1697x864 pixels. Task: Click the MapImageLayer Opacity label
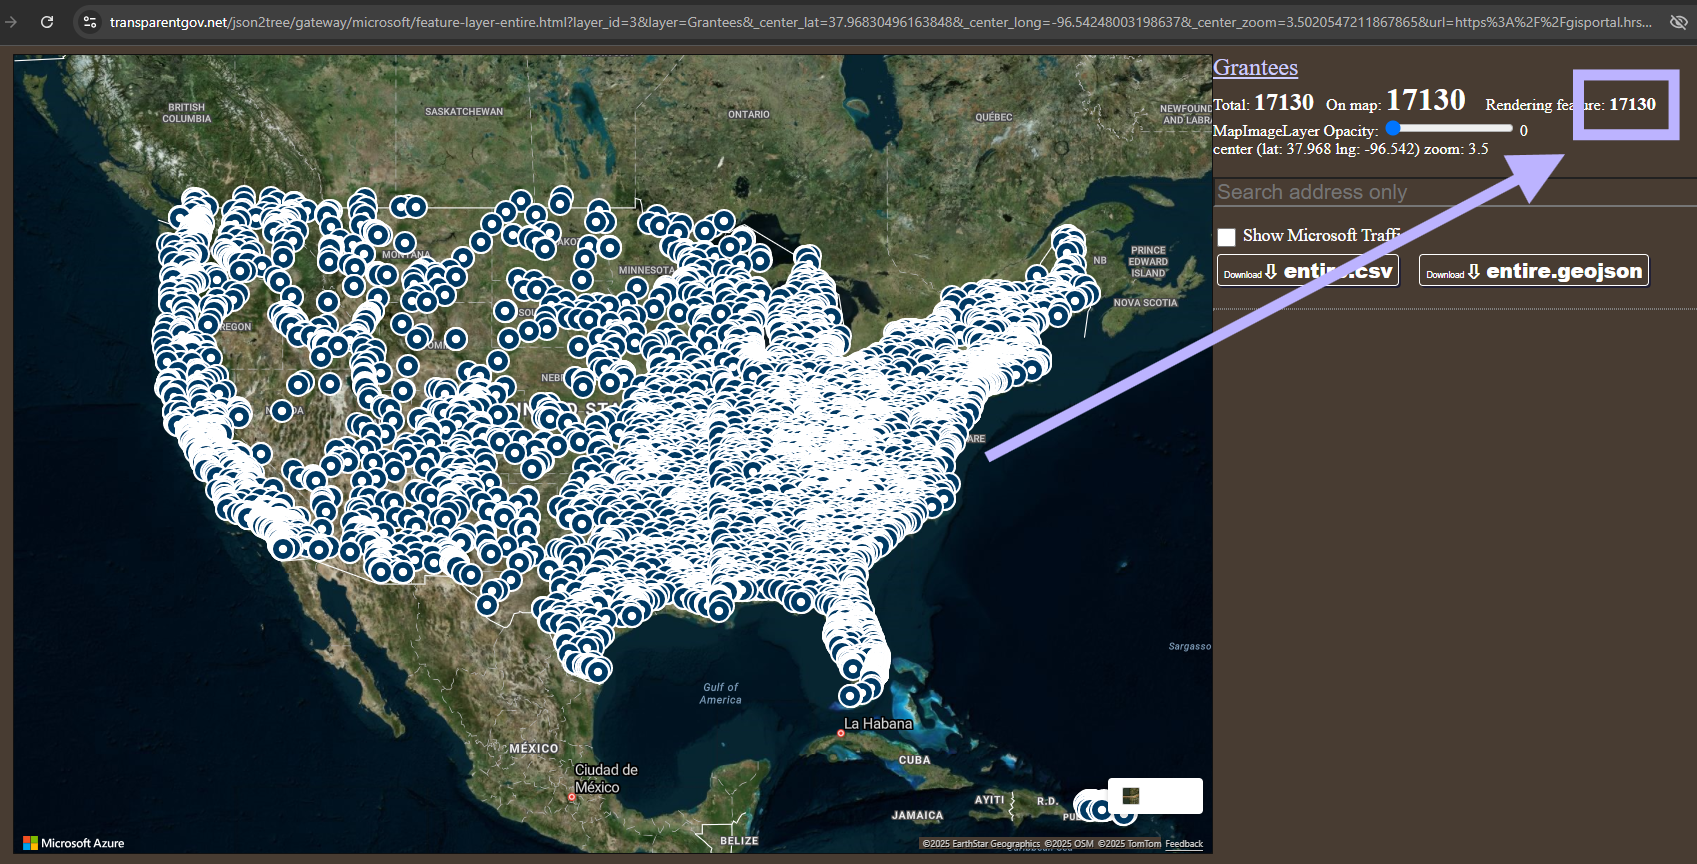click(1295, 131)
